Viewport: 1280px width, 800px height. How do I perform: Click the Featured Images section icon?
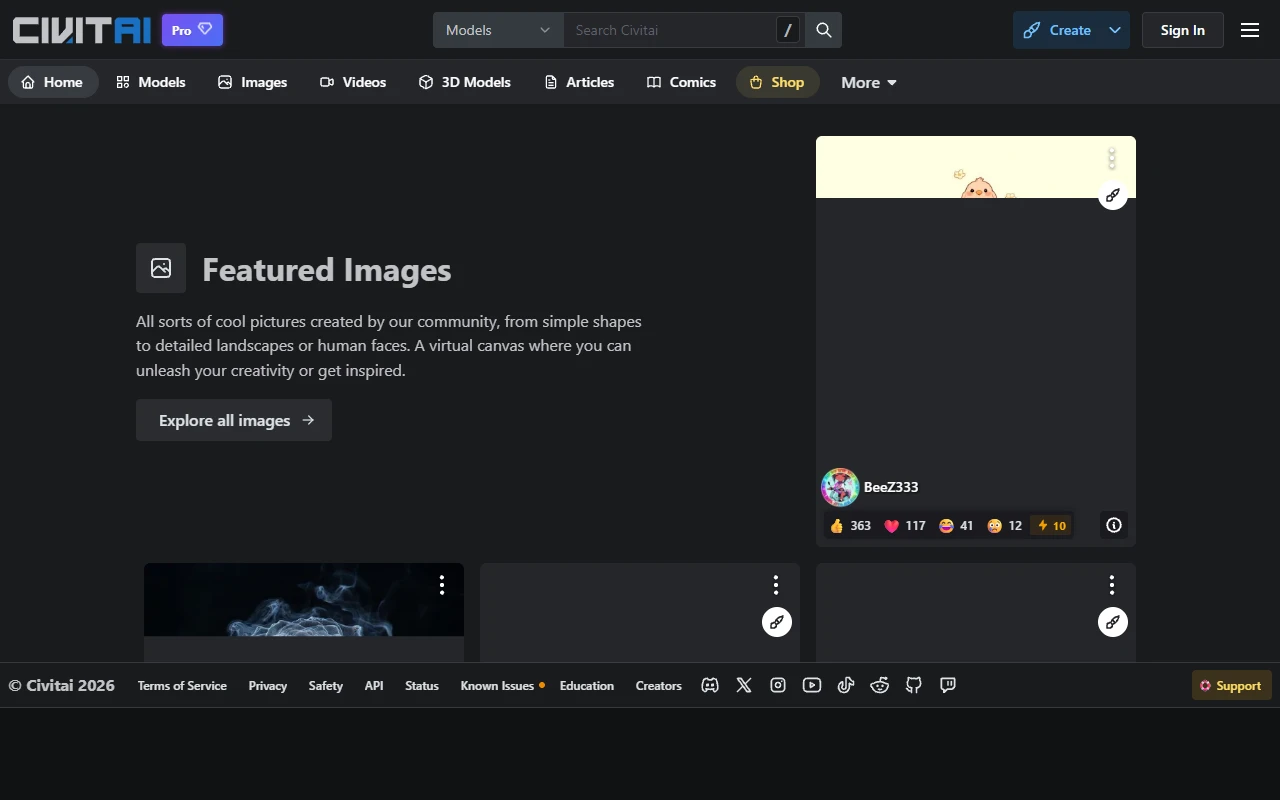pyautogui.click(x=161, y=268)
